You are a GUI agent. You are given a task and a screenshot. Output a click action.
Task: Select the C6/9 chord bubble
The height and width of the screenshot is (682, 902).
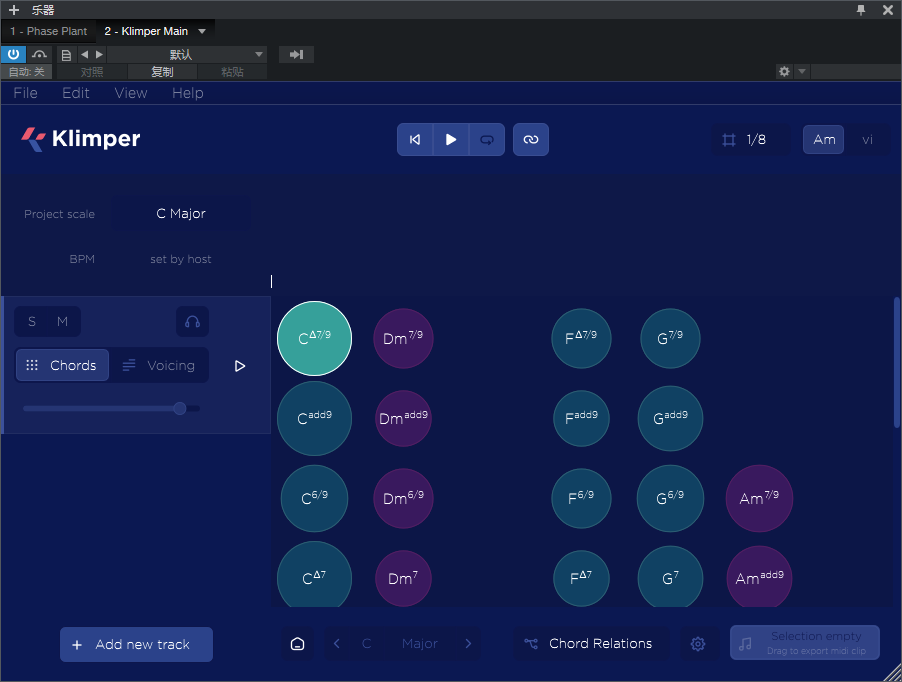[x=314, y=498]
